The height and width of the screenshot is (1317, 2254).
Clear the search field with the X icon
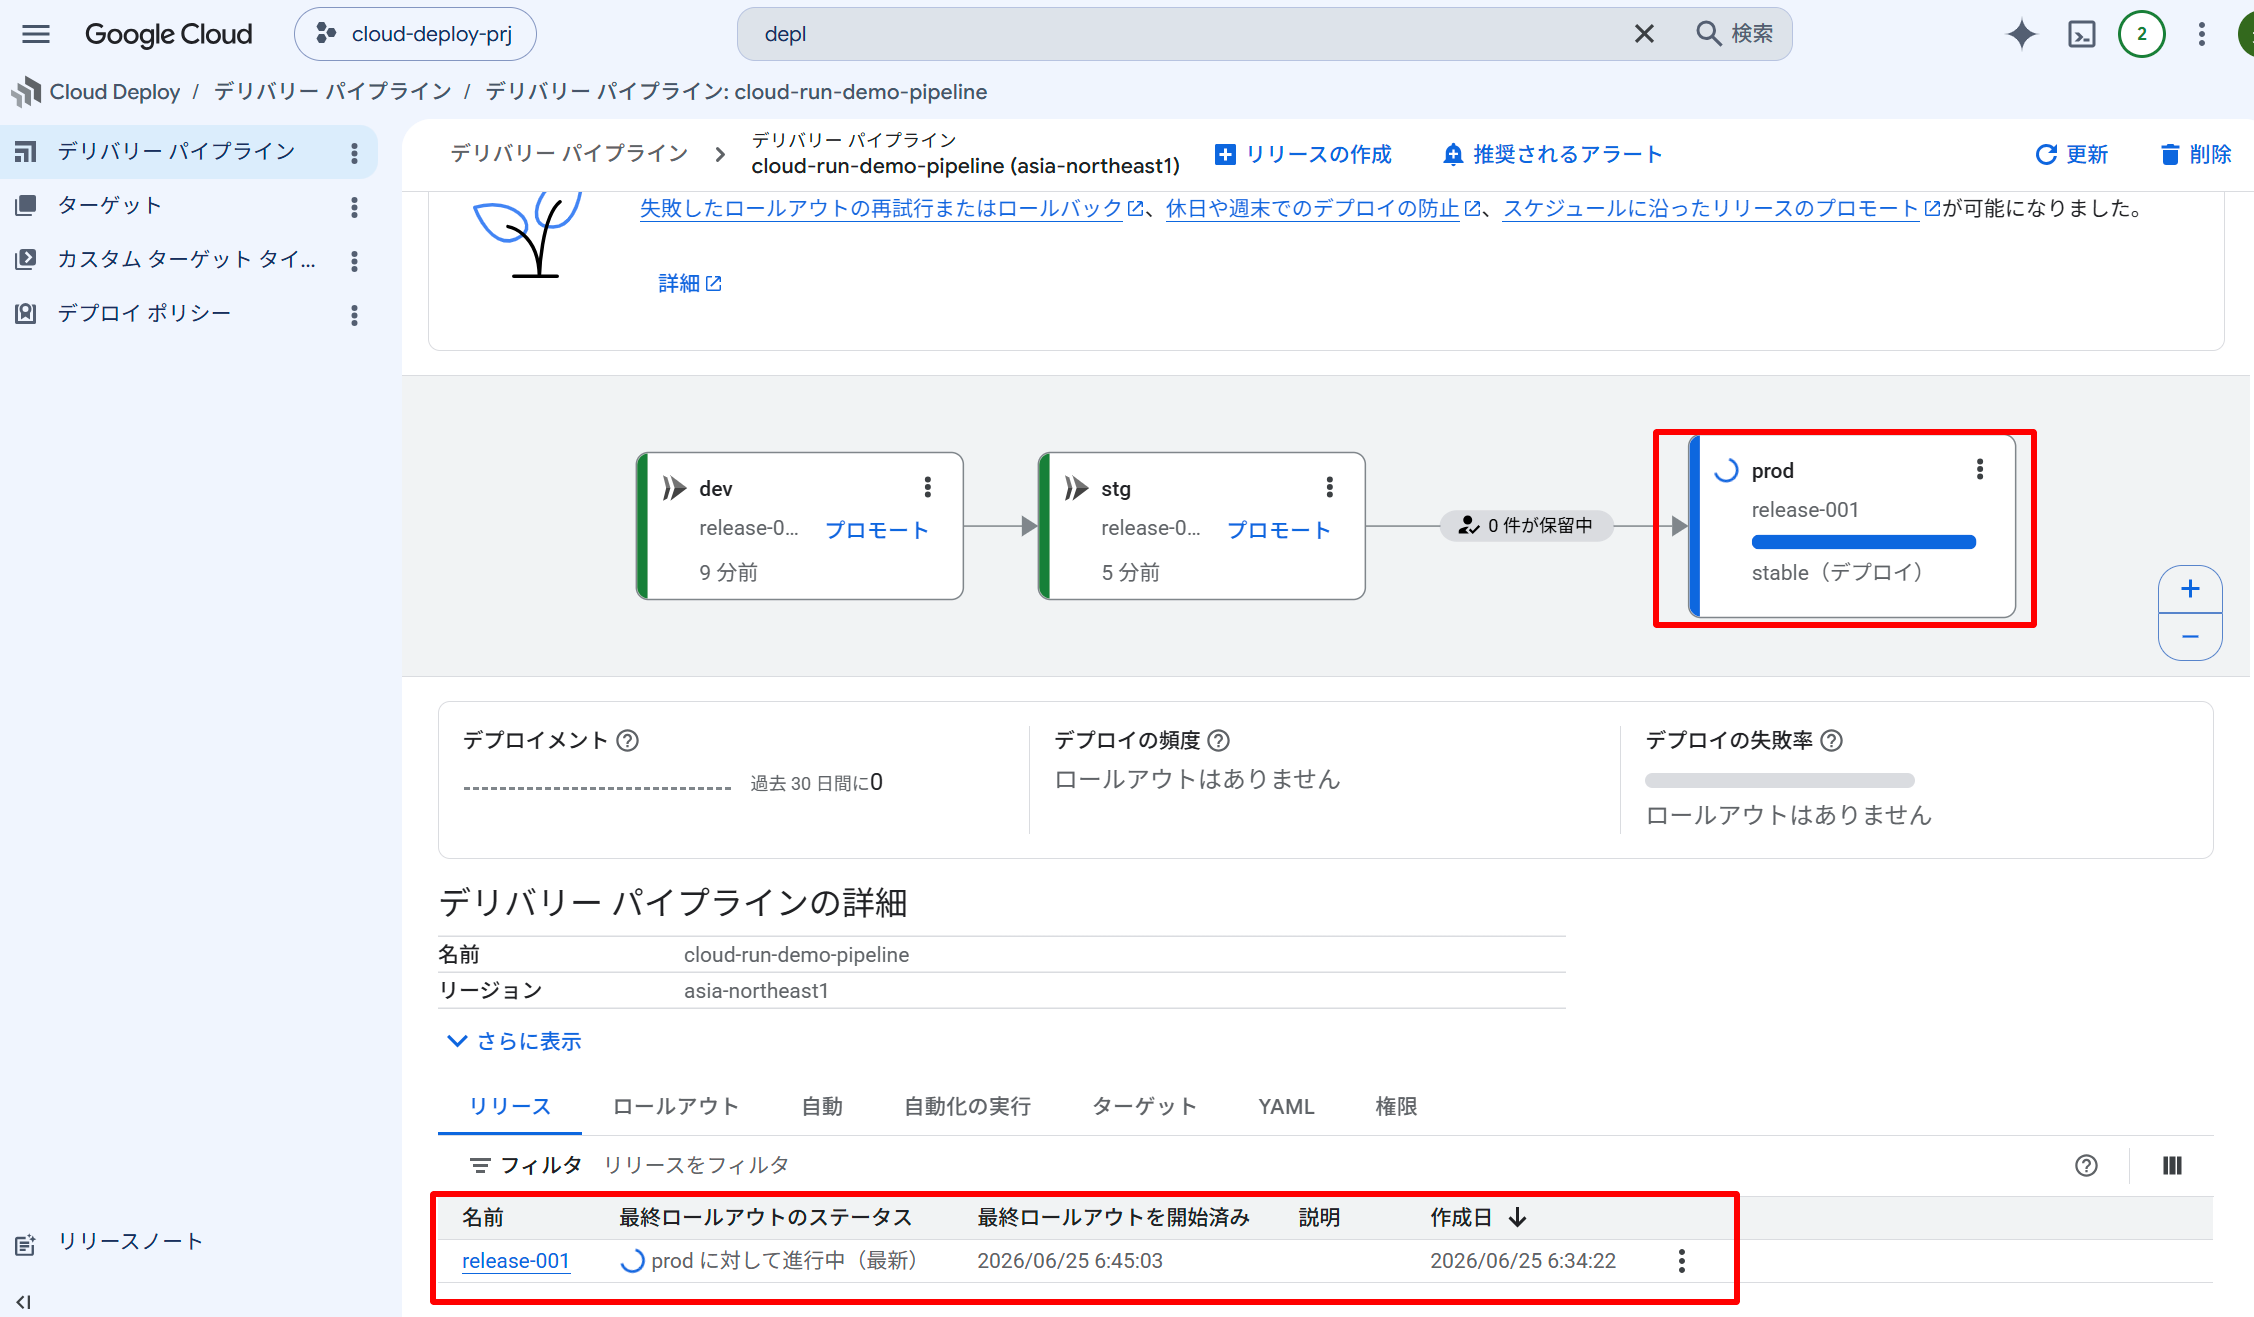1644,34
